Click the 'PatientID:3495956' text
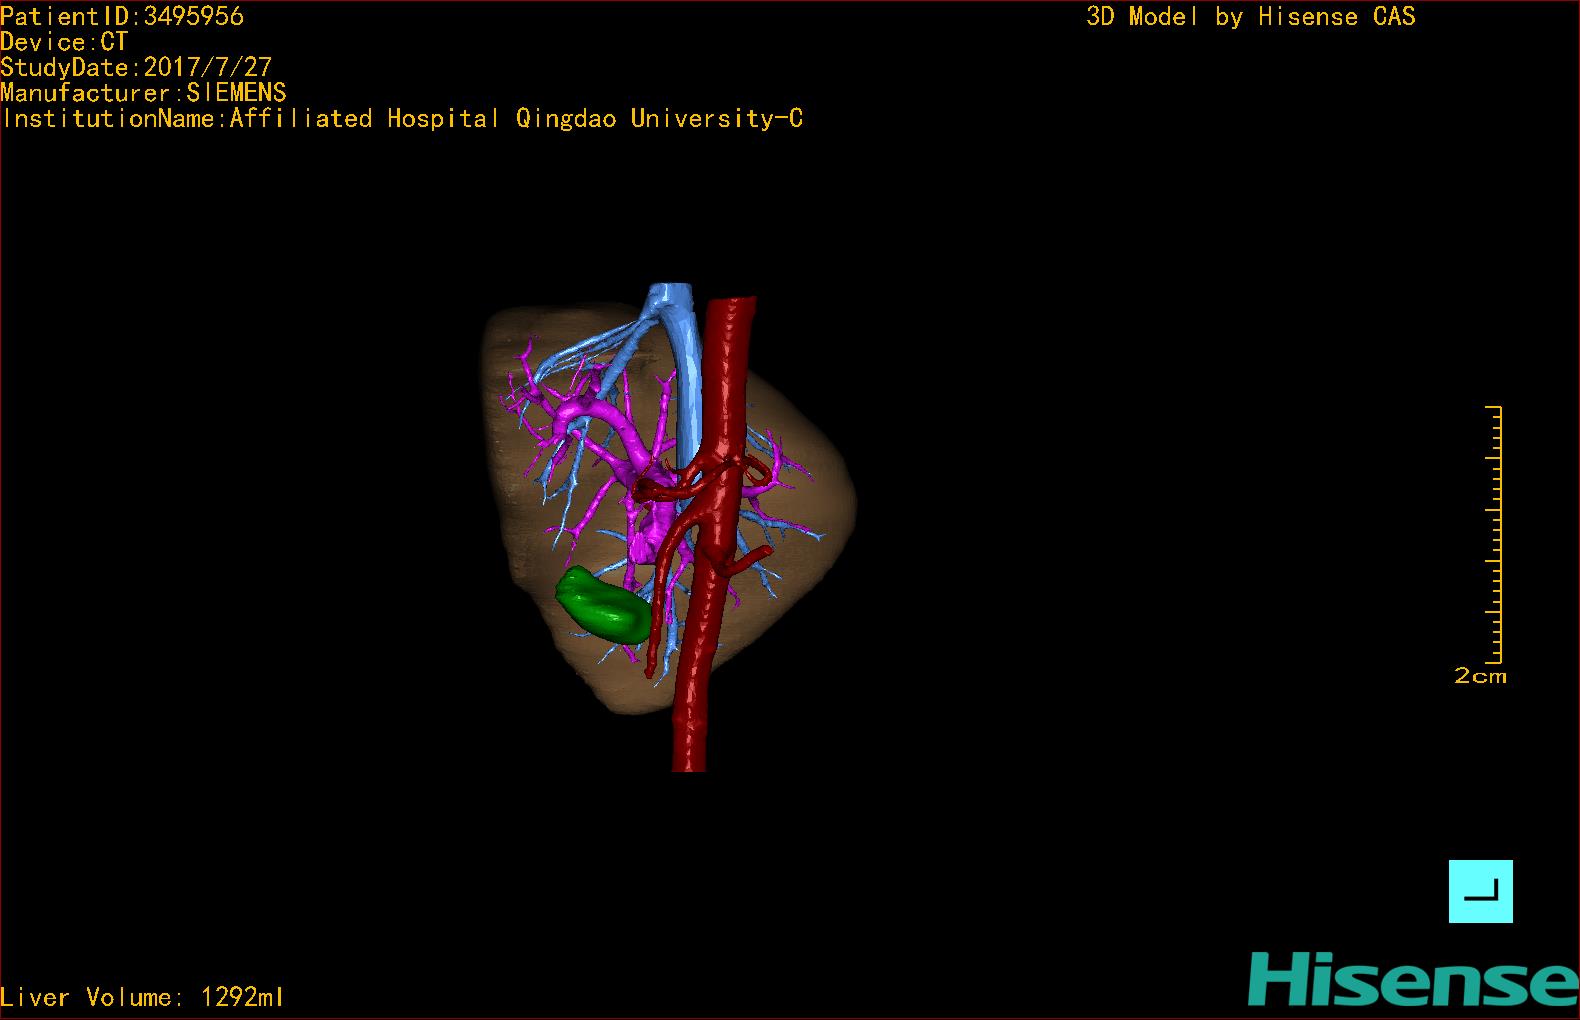This screenshot has width=1580, height=1020. [122, 16]
